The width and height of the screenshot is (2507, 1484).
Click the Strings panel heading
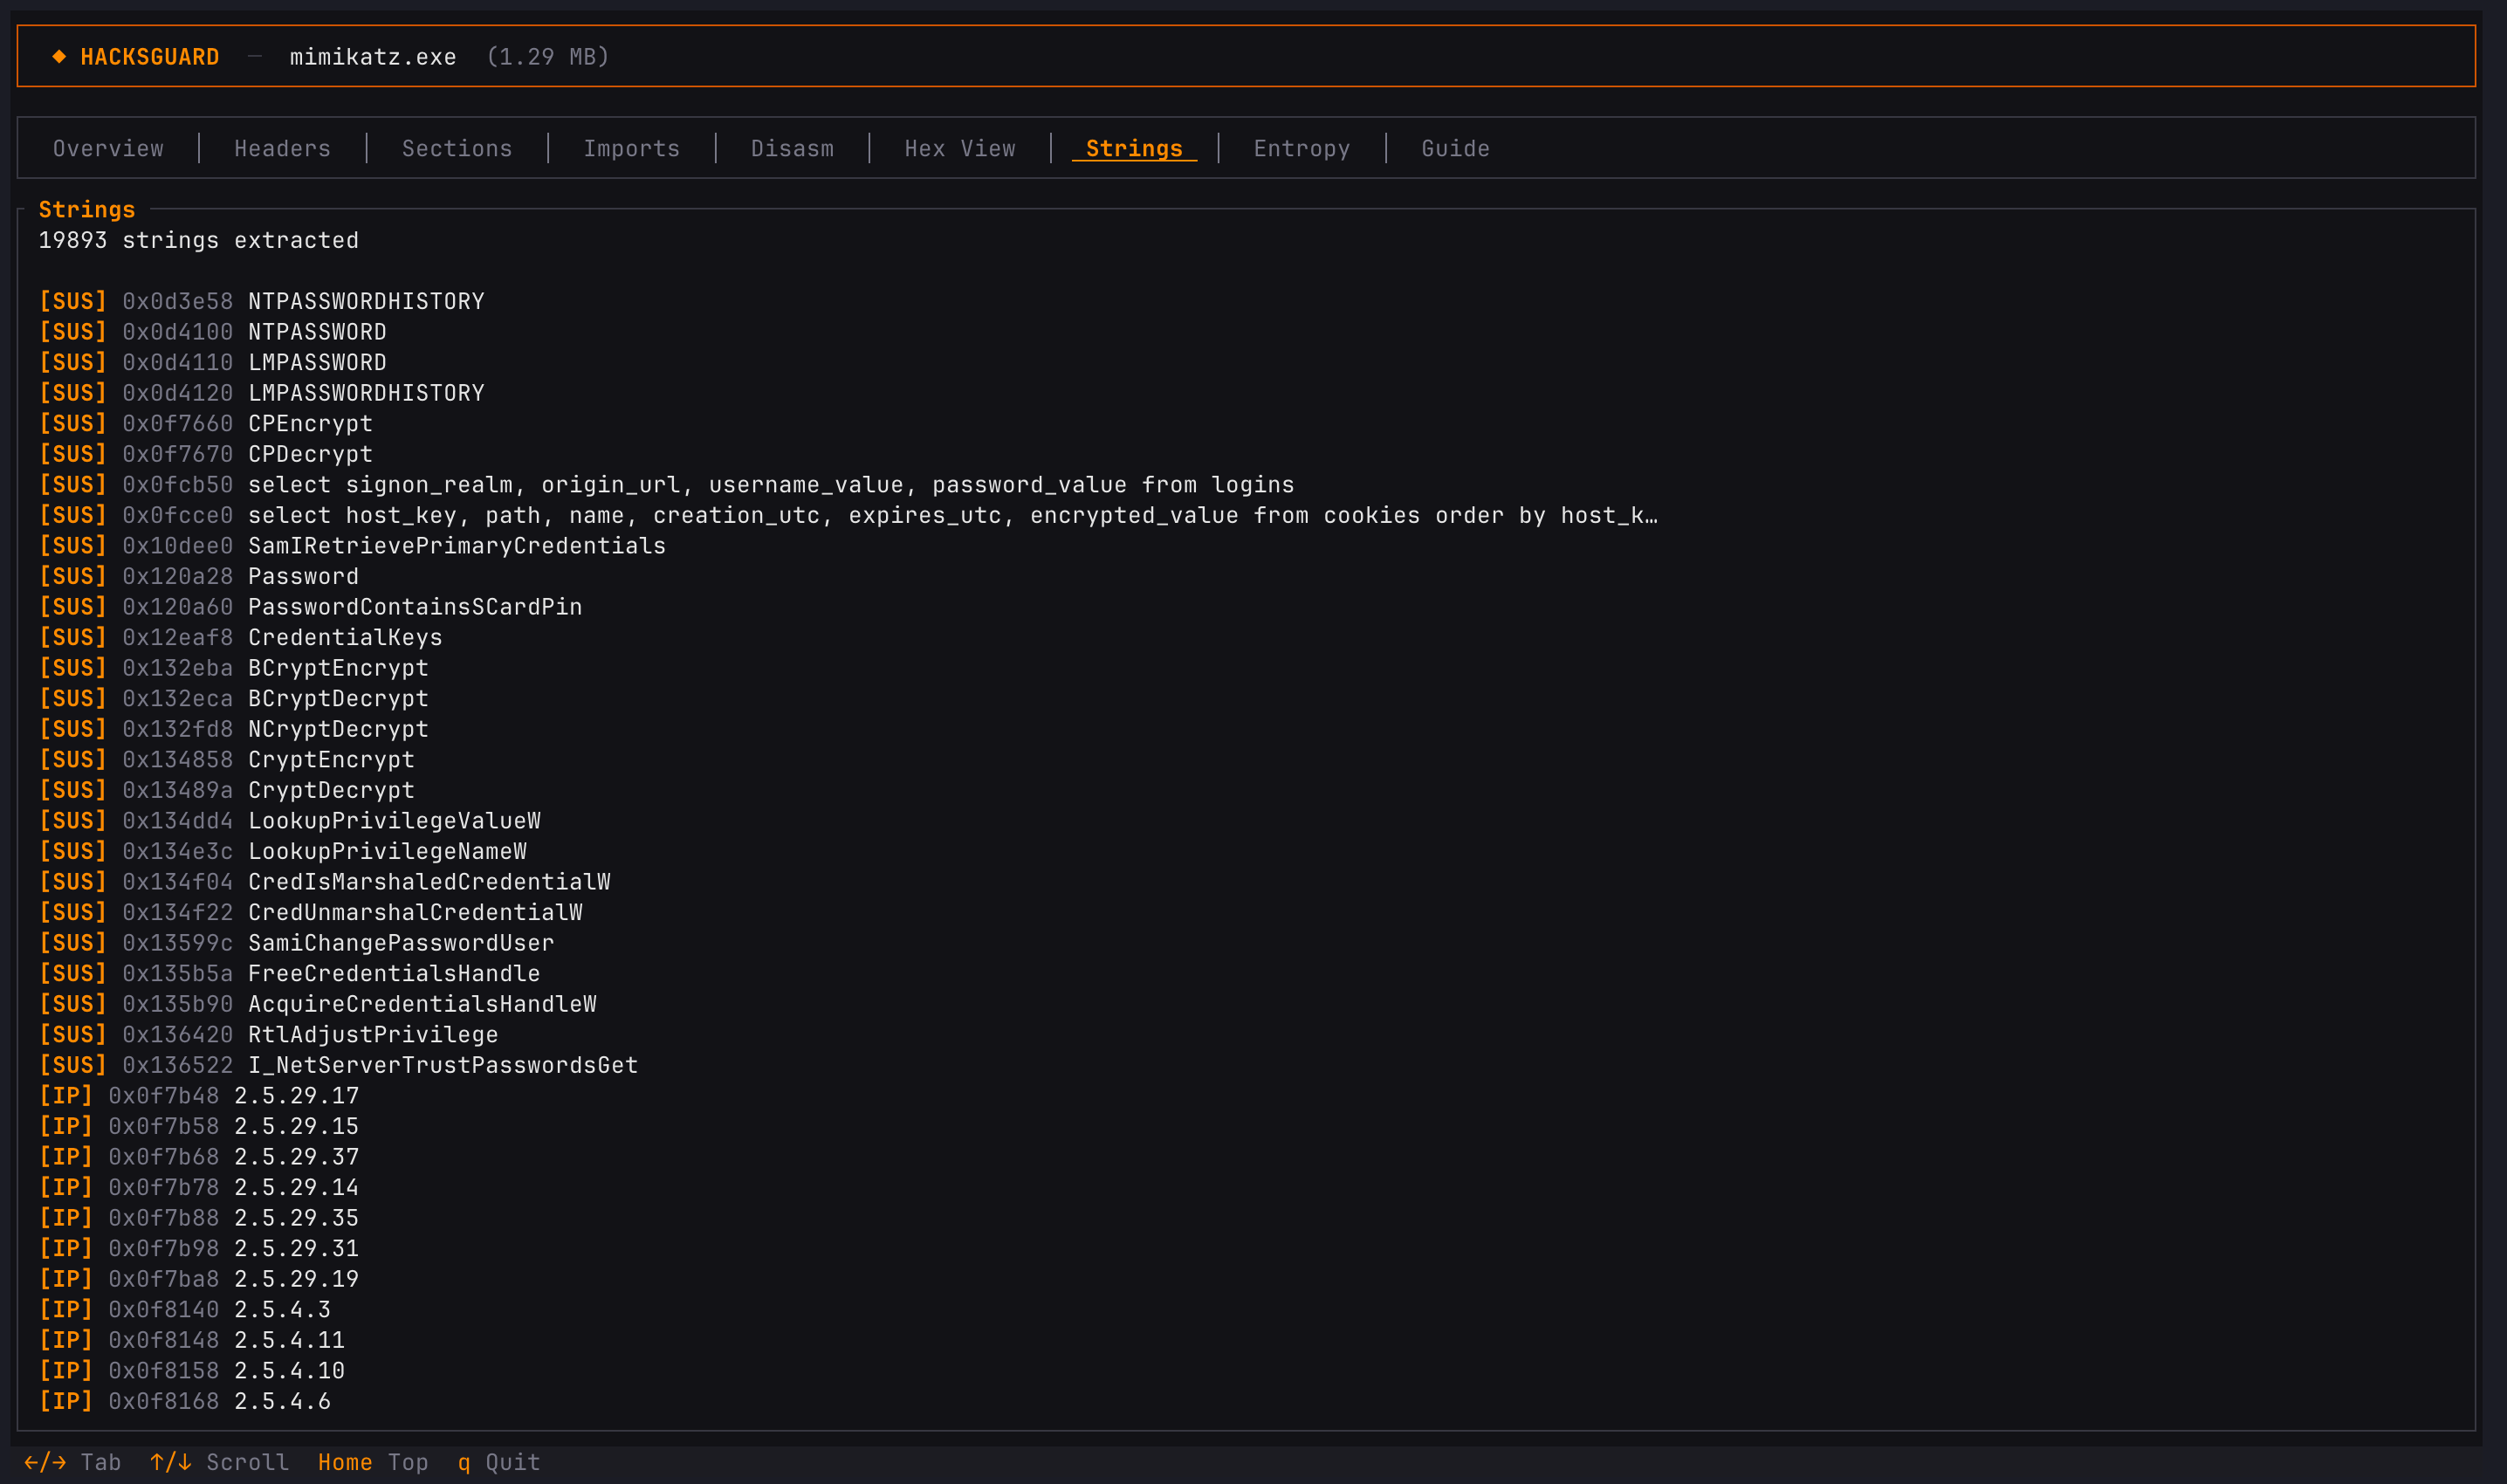point(87,210)
